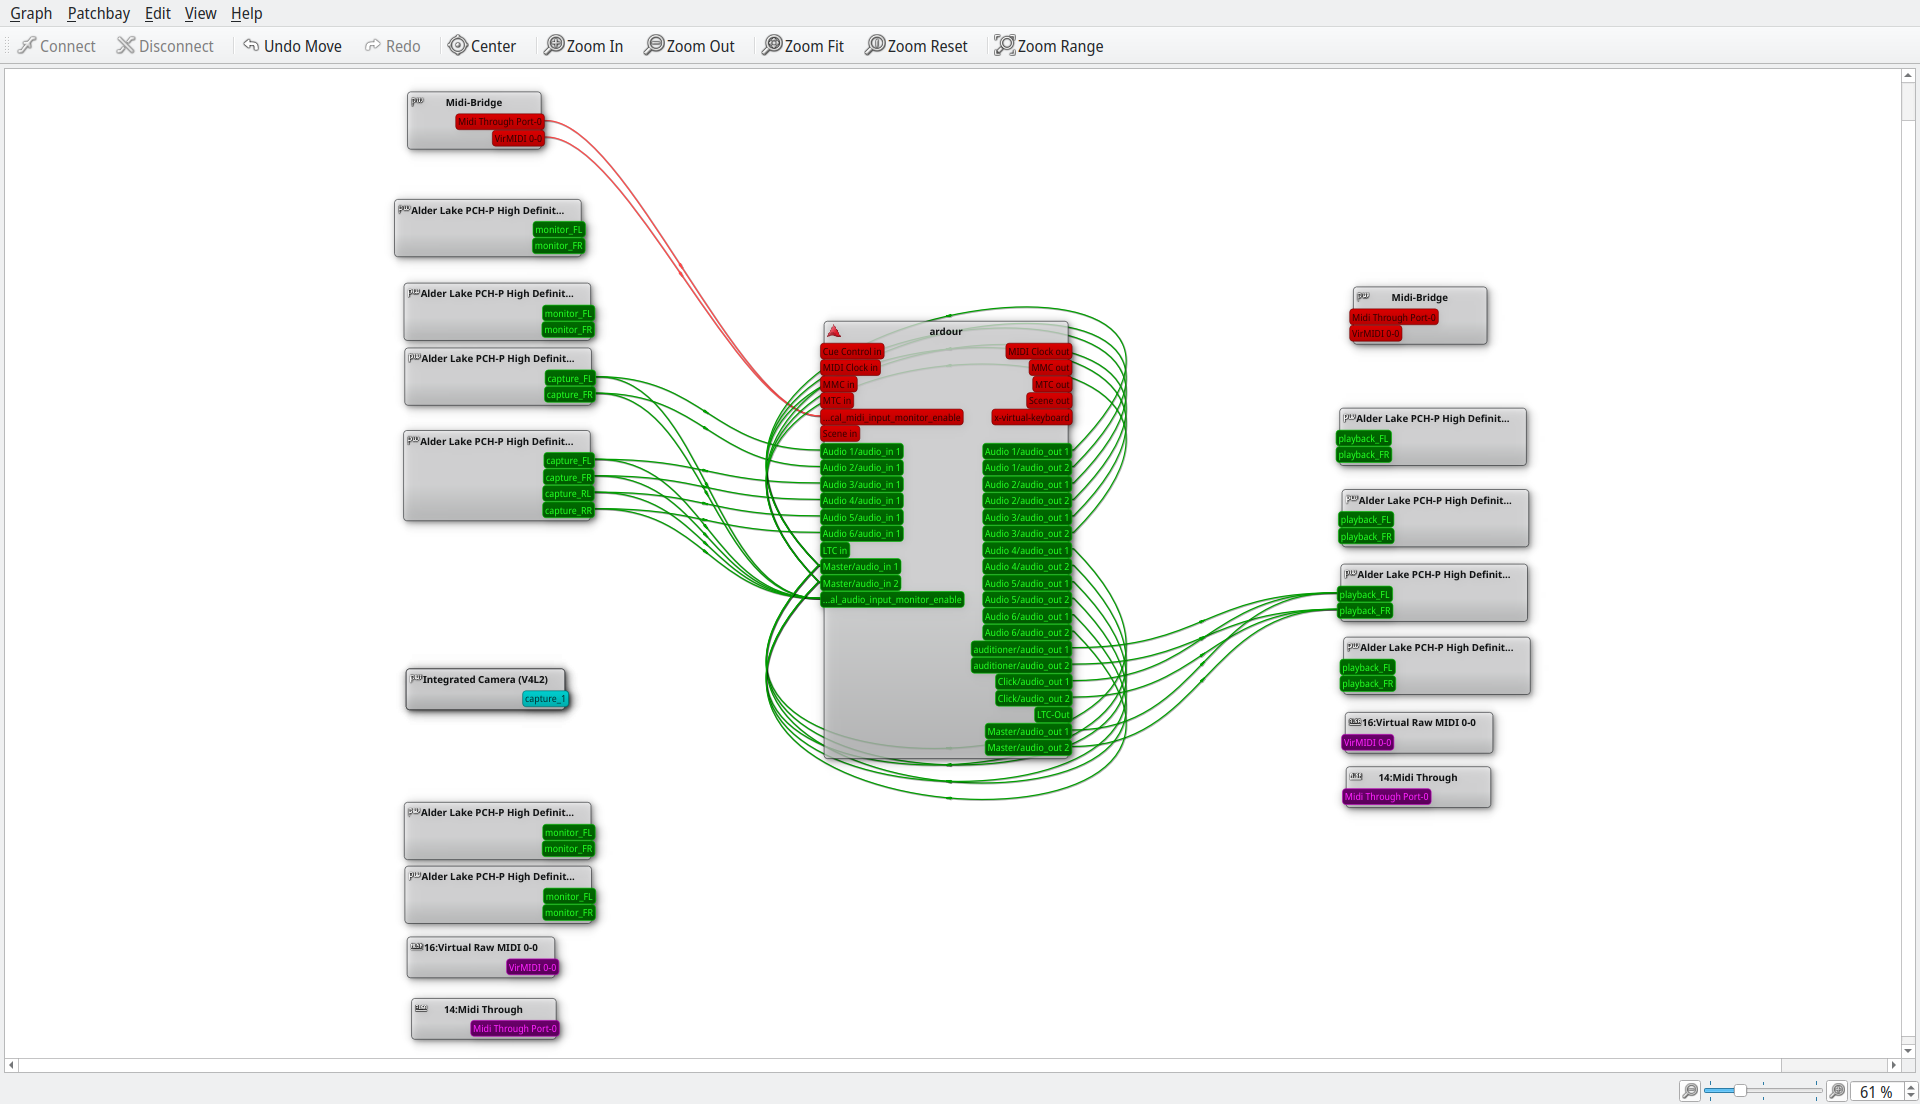The height and width of the screenshot is (1104, 1920).
Task: Click the Redo toolbar icon
Action: pos(392,46)
